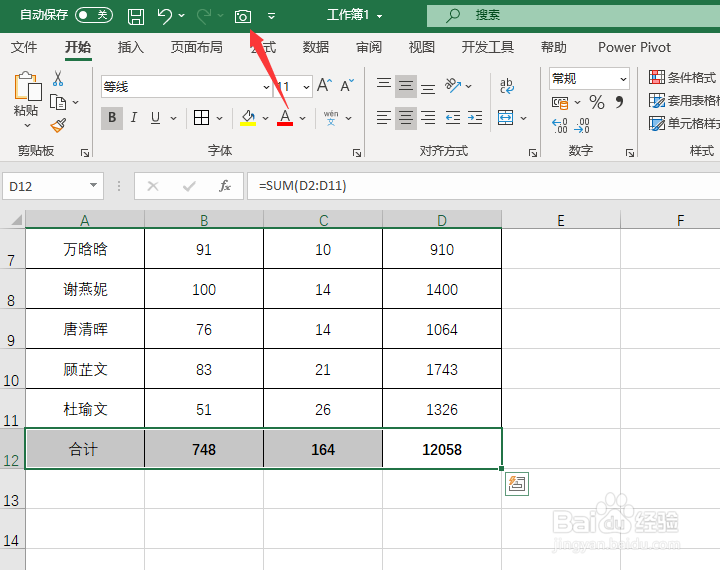Screen dimensions: 720x570
Task: Click Merge & Center icon
Action: coord(506,118)
